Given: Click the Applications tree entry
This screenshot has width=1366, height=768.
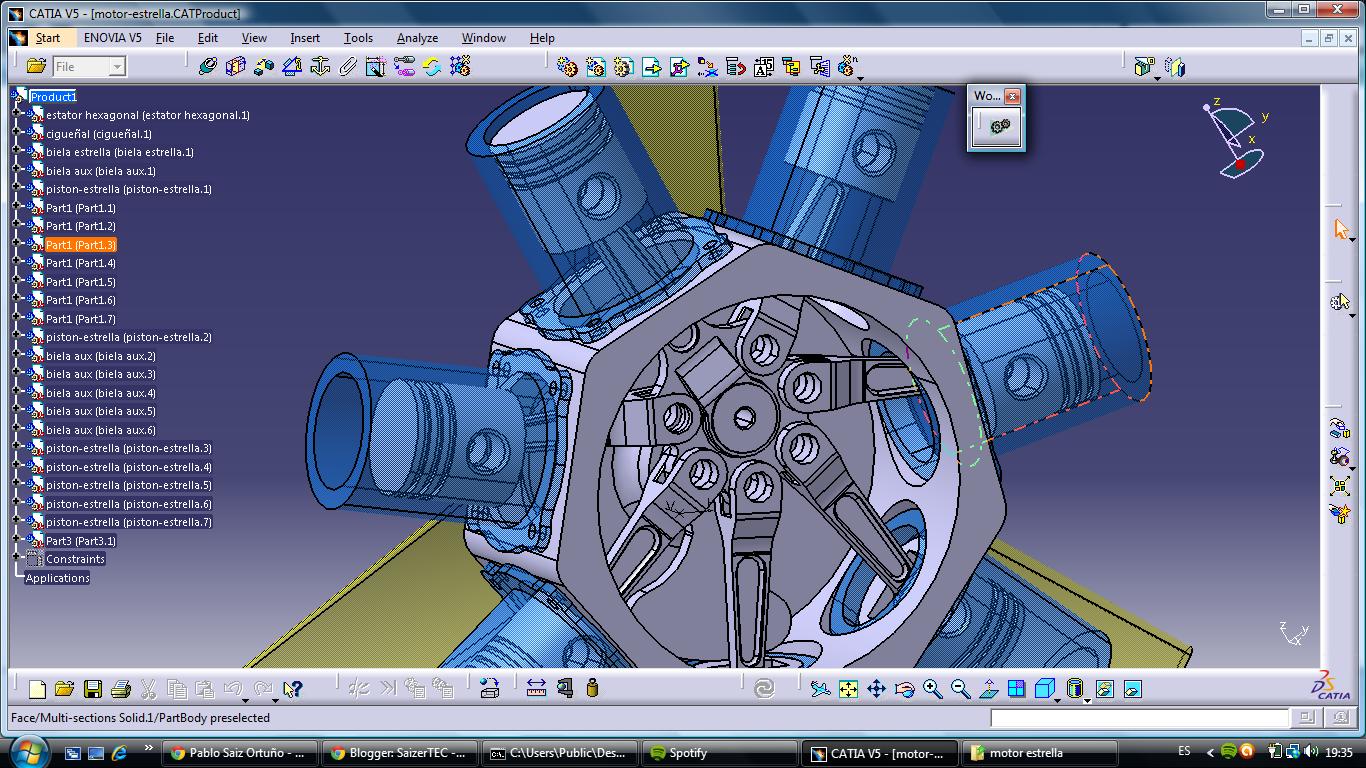Looking at the screenshot, I should 57,578.
